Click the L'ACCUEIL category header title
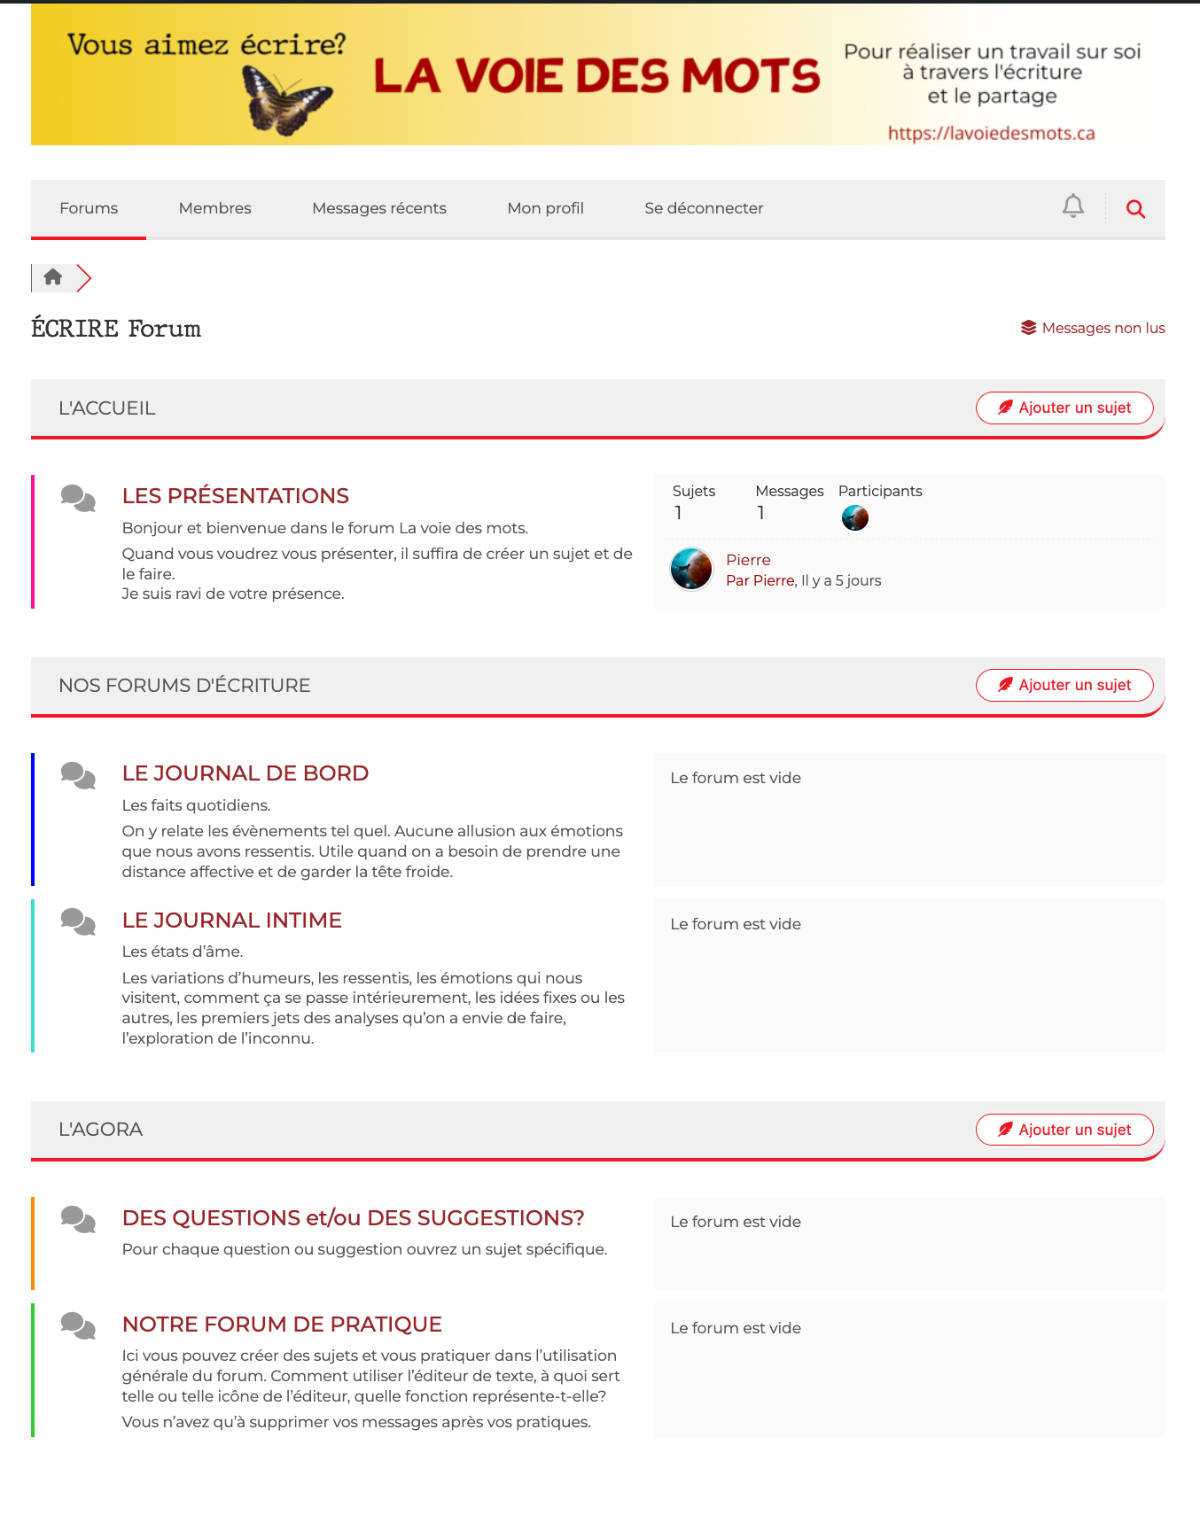The height and width of the screenshot is (1515, 1200). pos(107,408)
